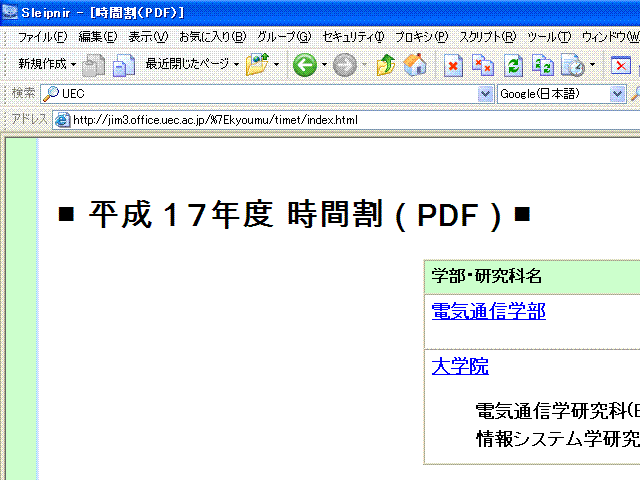The height and width of the screenshot is (480, 640).
Task: Open the ファイル(F) menu
Action: 42,37
